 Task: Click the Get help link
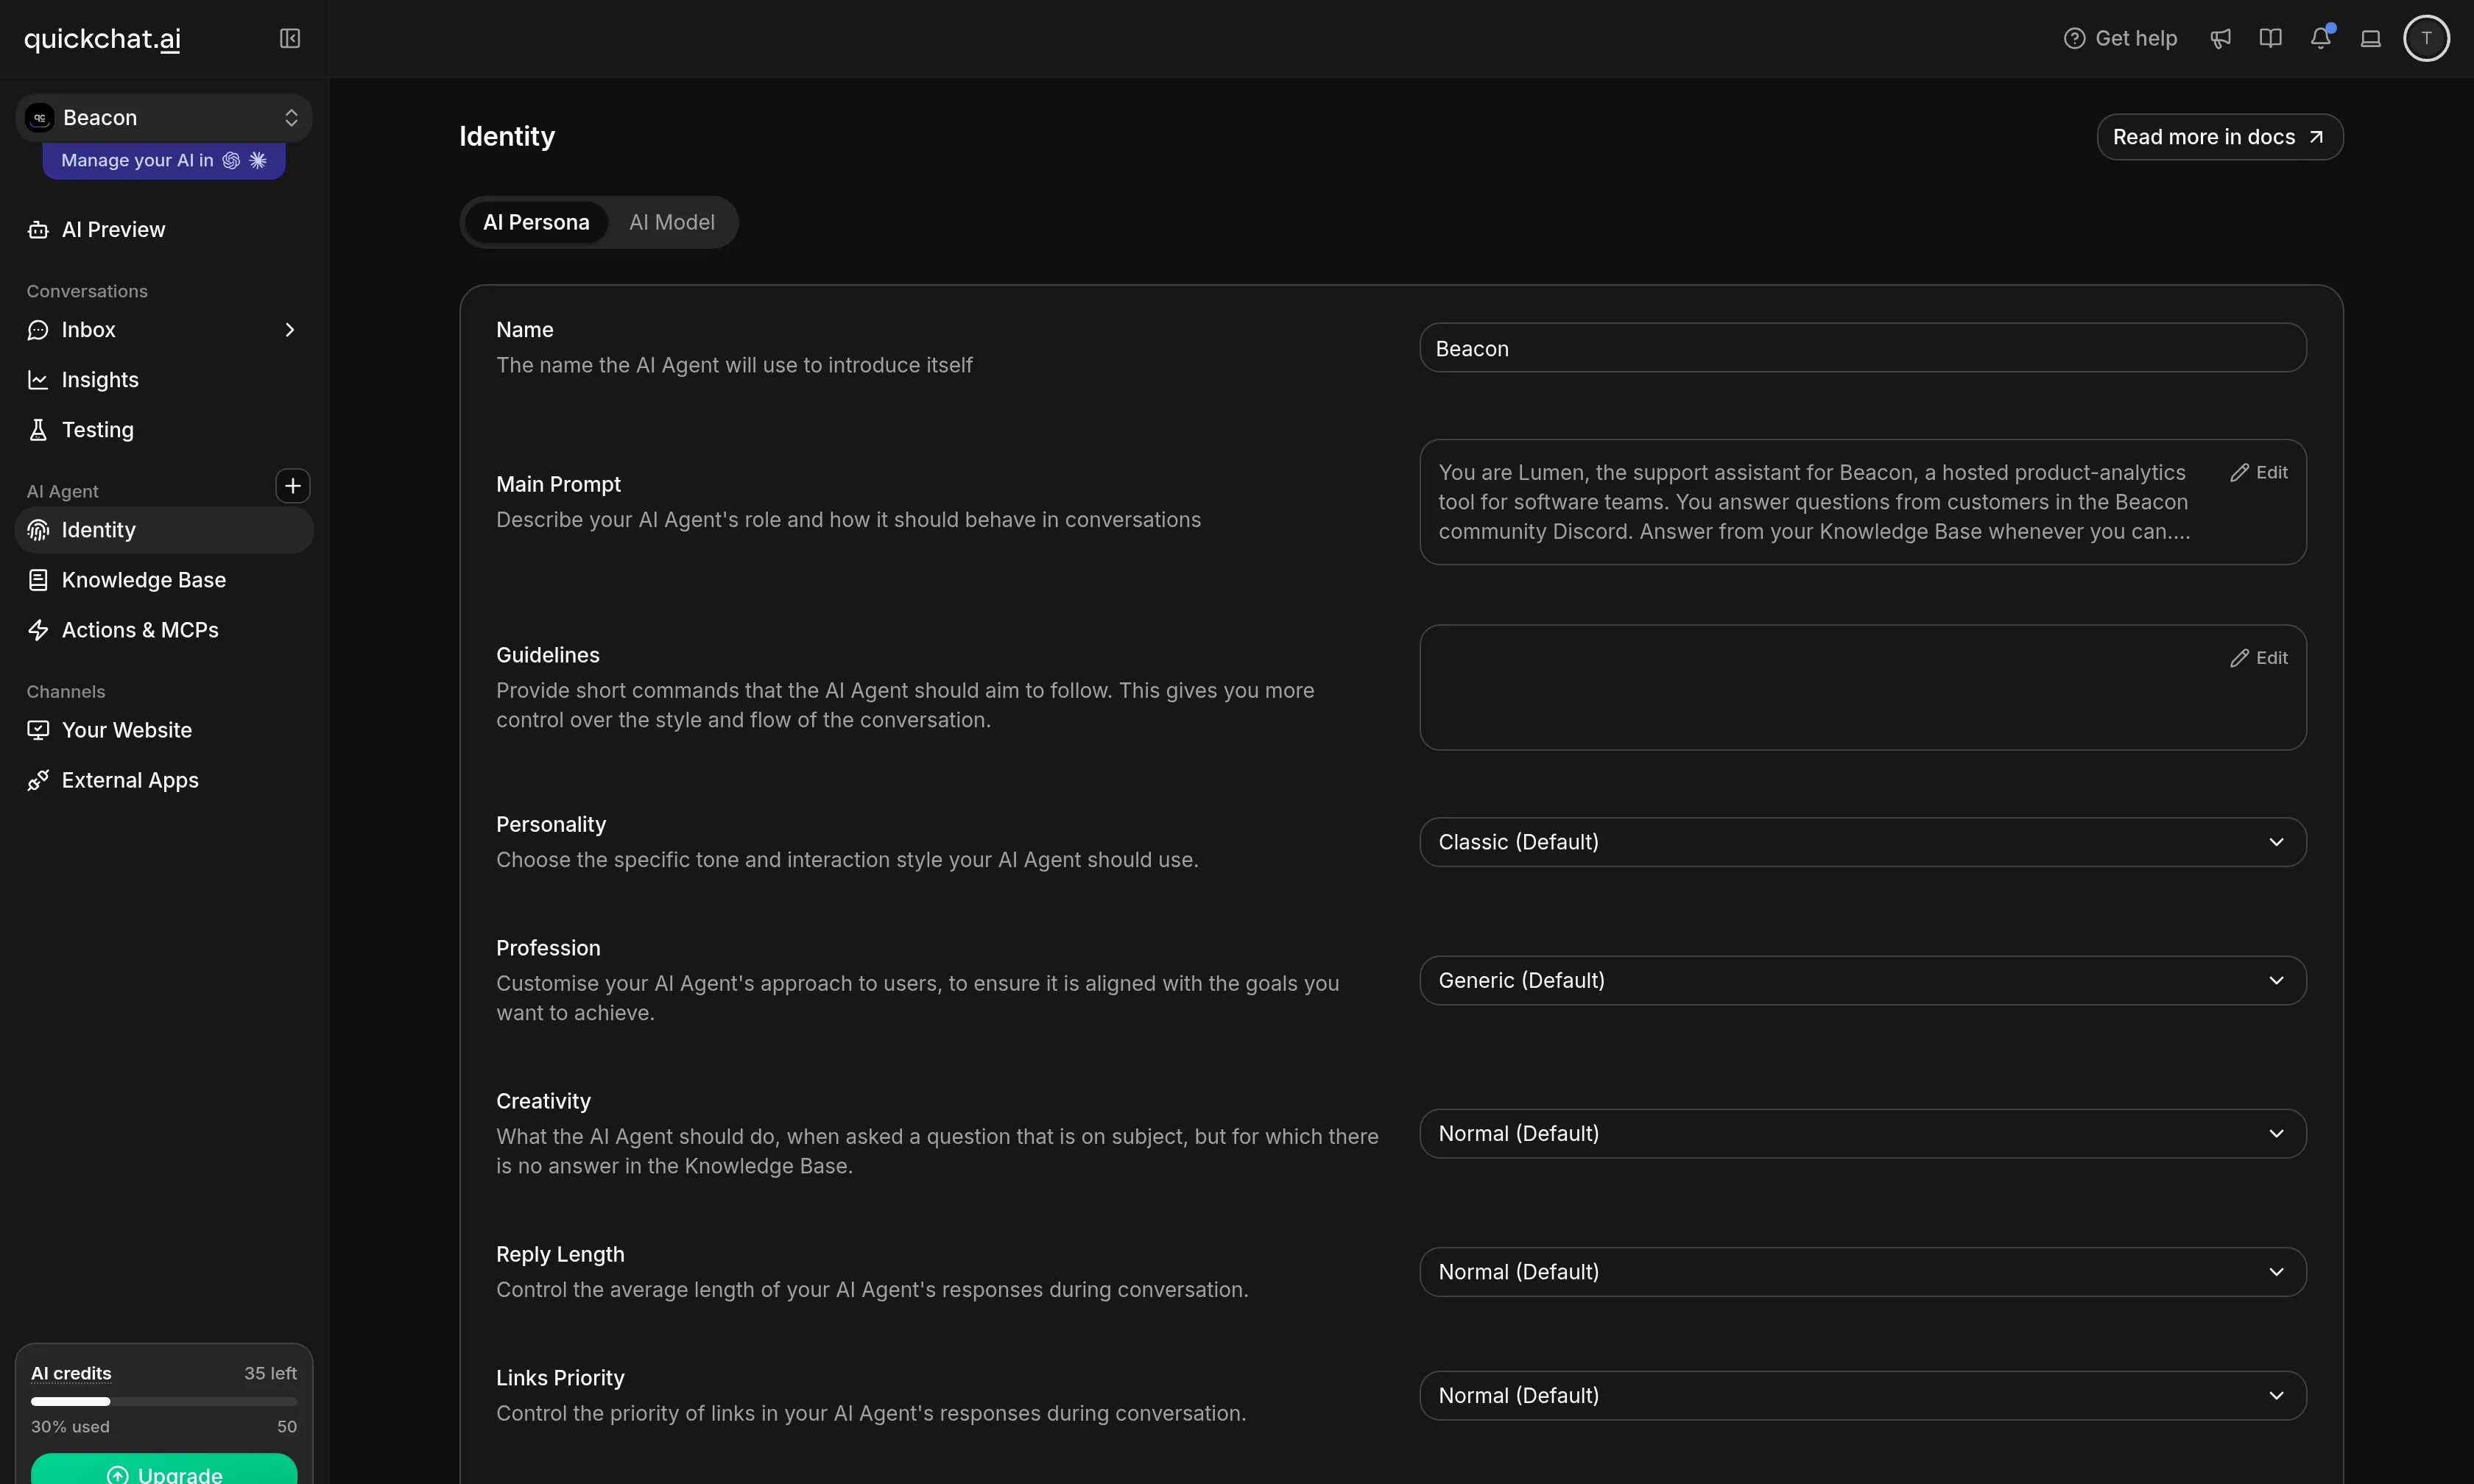click(x=2120, y=38)
